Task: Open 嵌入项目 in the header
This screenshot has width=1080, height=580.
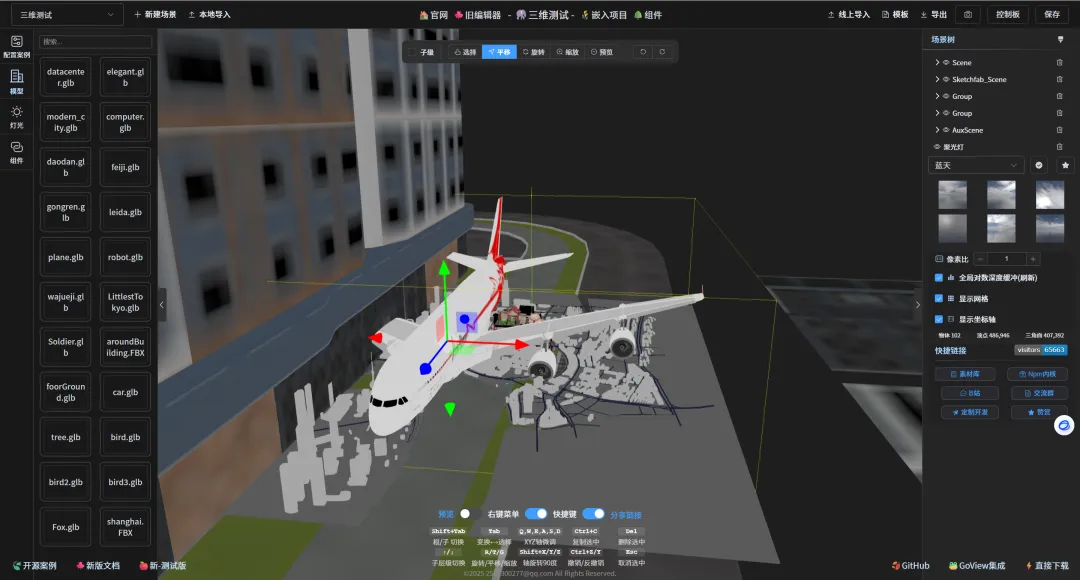Action: (x=605, y=14)
